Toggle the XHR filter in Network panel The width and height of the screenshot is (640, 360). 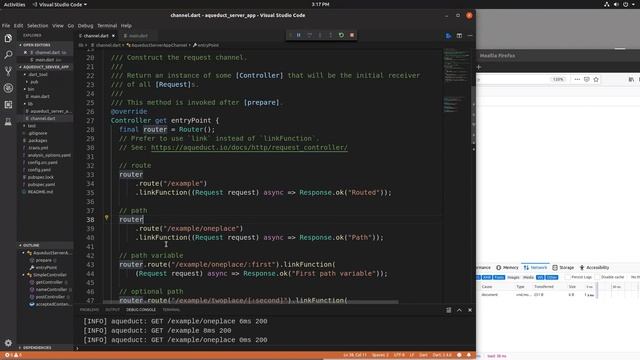click(x=487, y=277)
